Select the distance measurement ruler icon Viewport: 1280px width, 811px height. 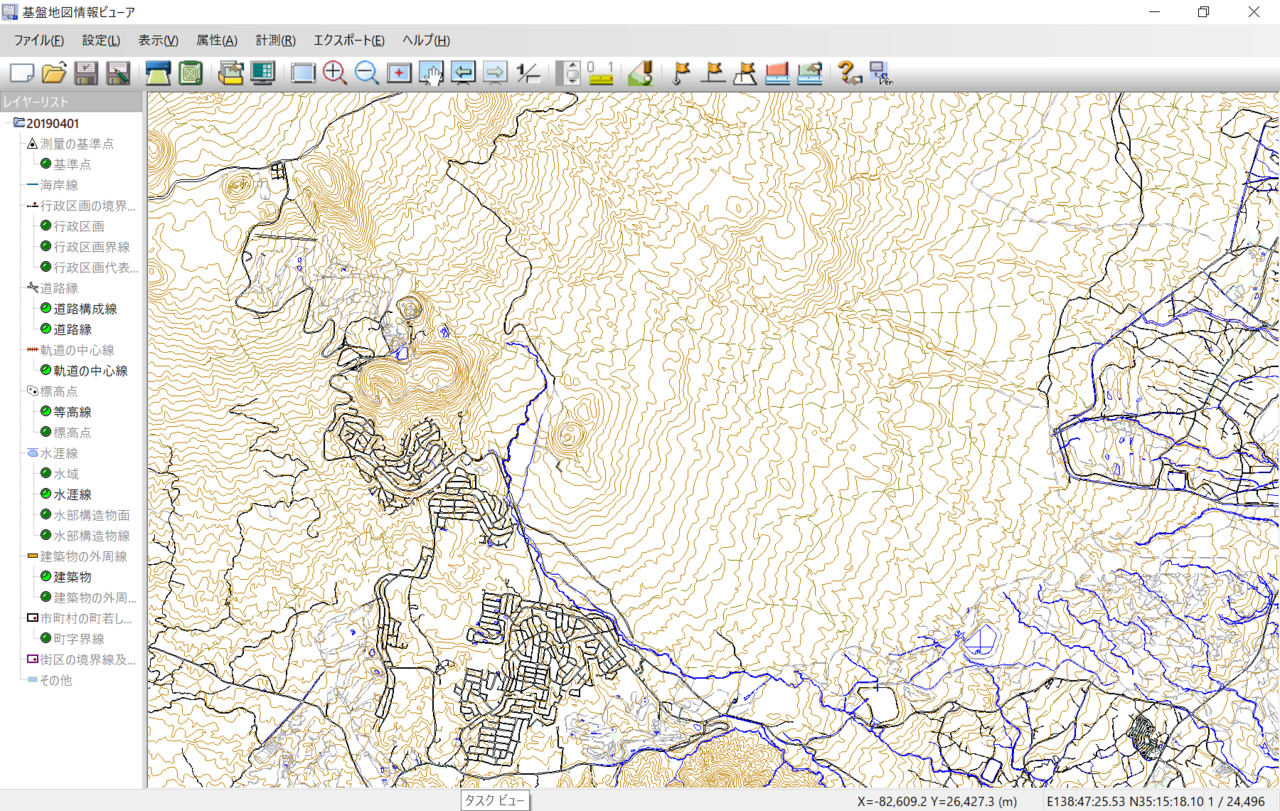click(601, 73)
